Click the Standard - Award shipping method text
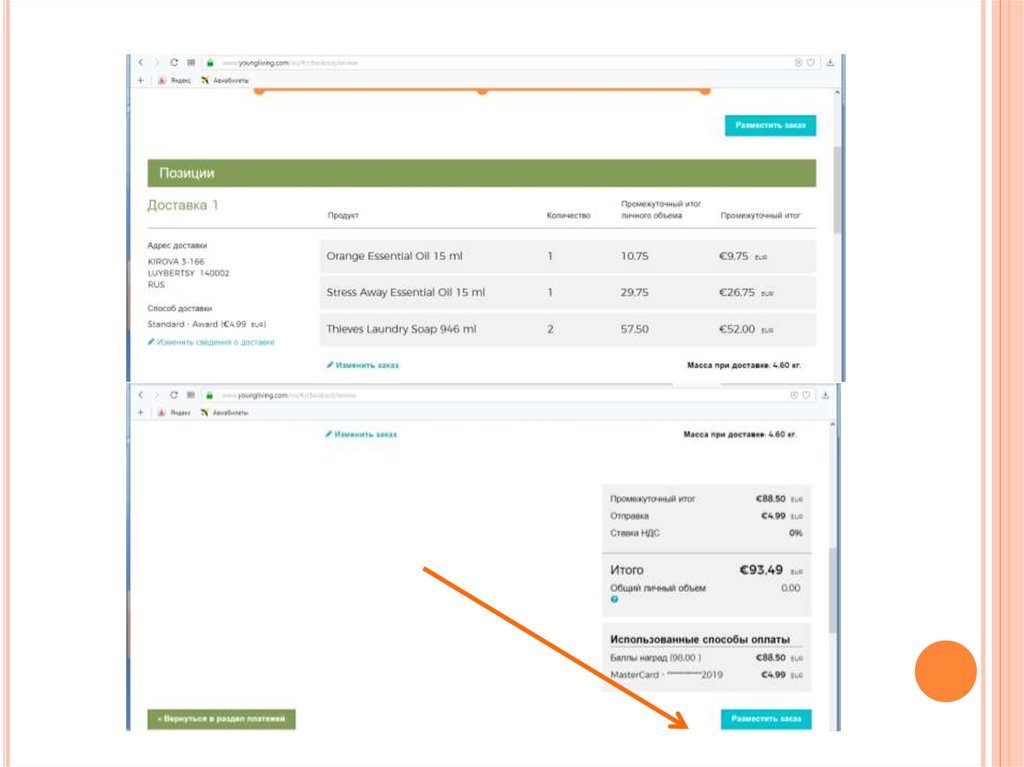Viewport: 1024px width, 767px height. click(207, 324)
